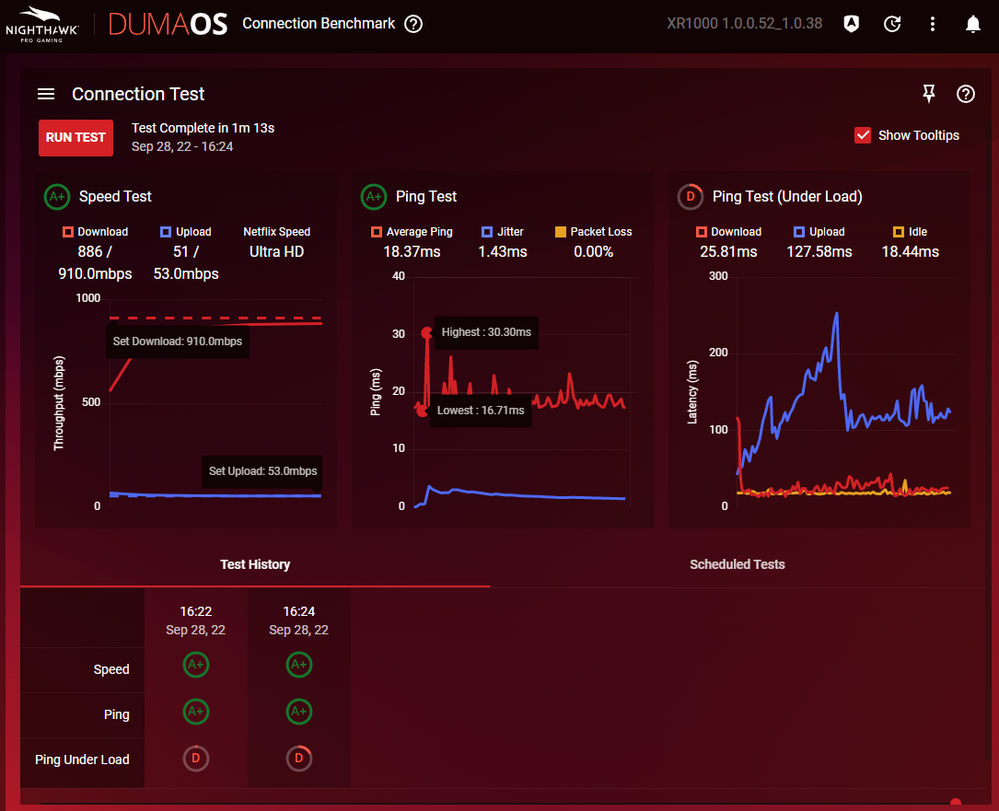Click the DumaOS logo link
Screen dimensions: 999x811
point(168,24)
